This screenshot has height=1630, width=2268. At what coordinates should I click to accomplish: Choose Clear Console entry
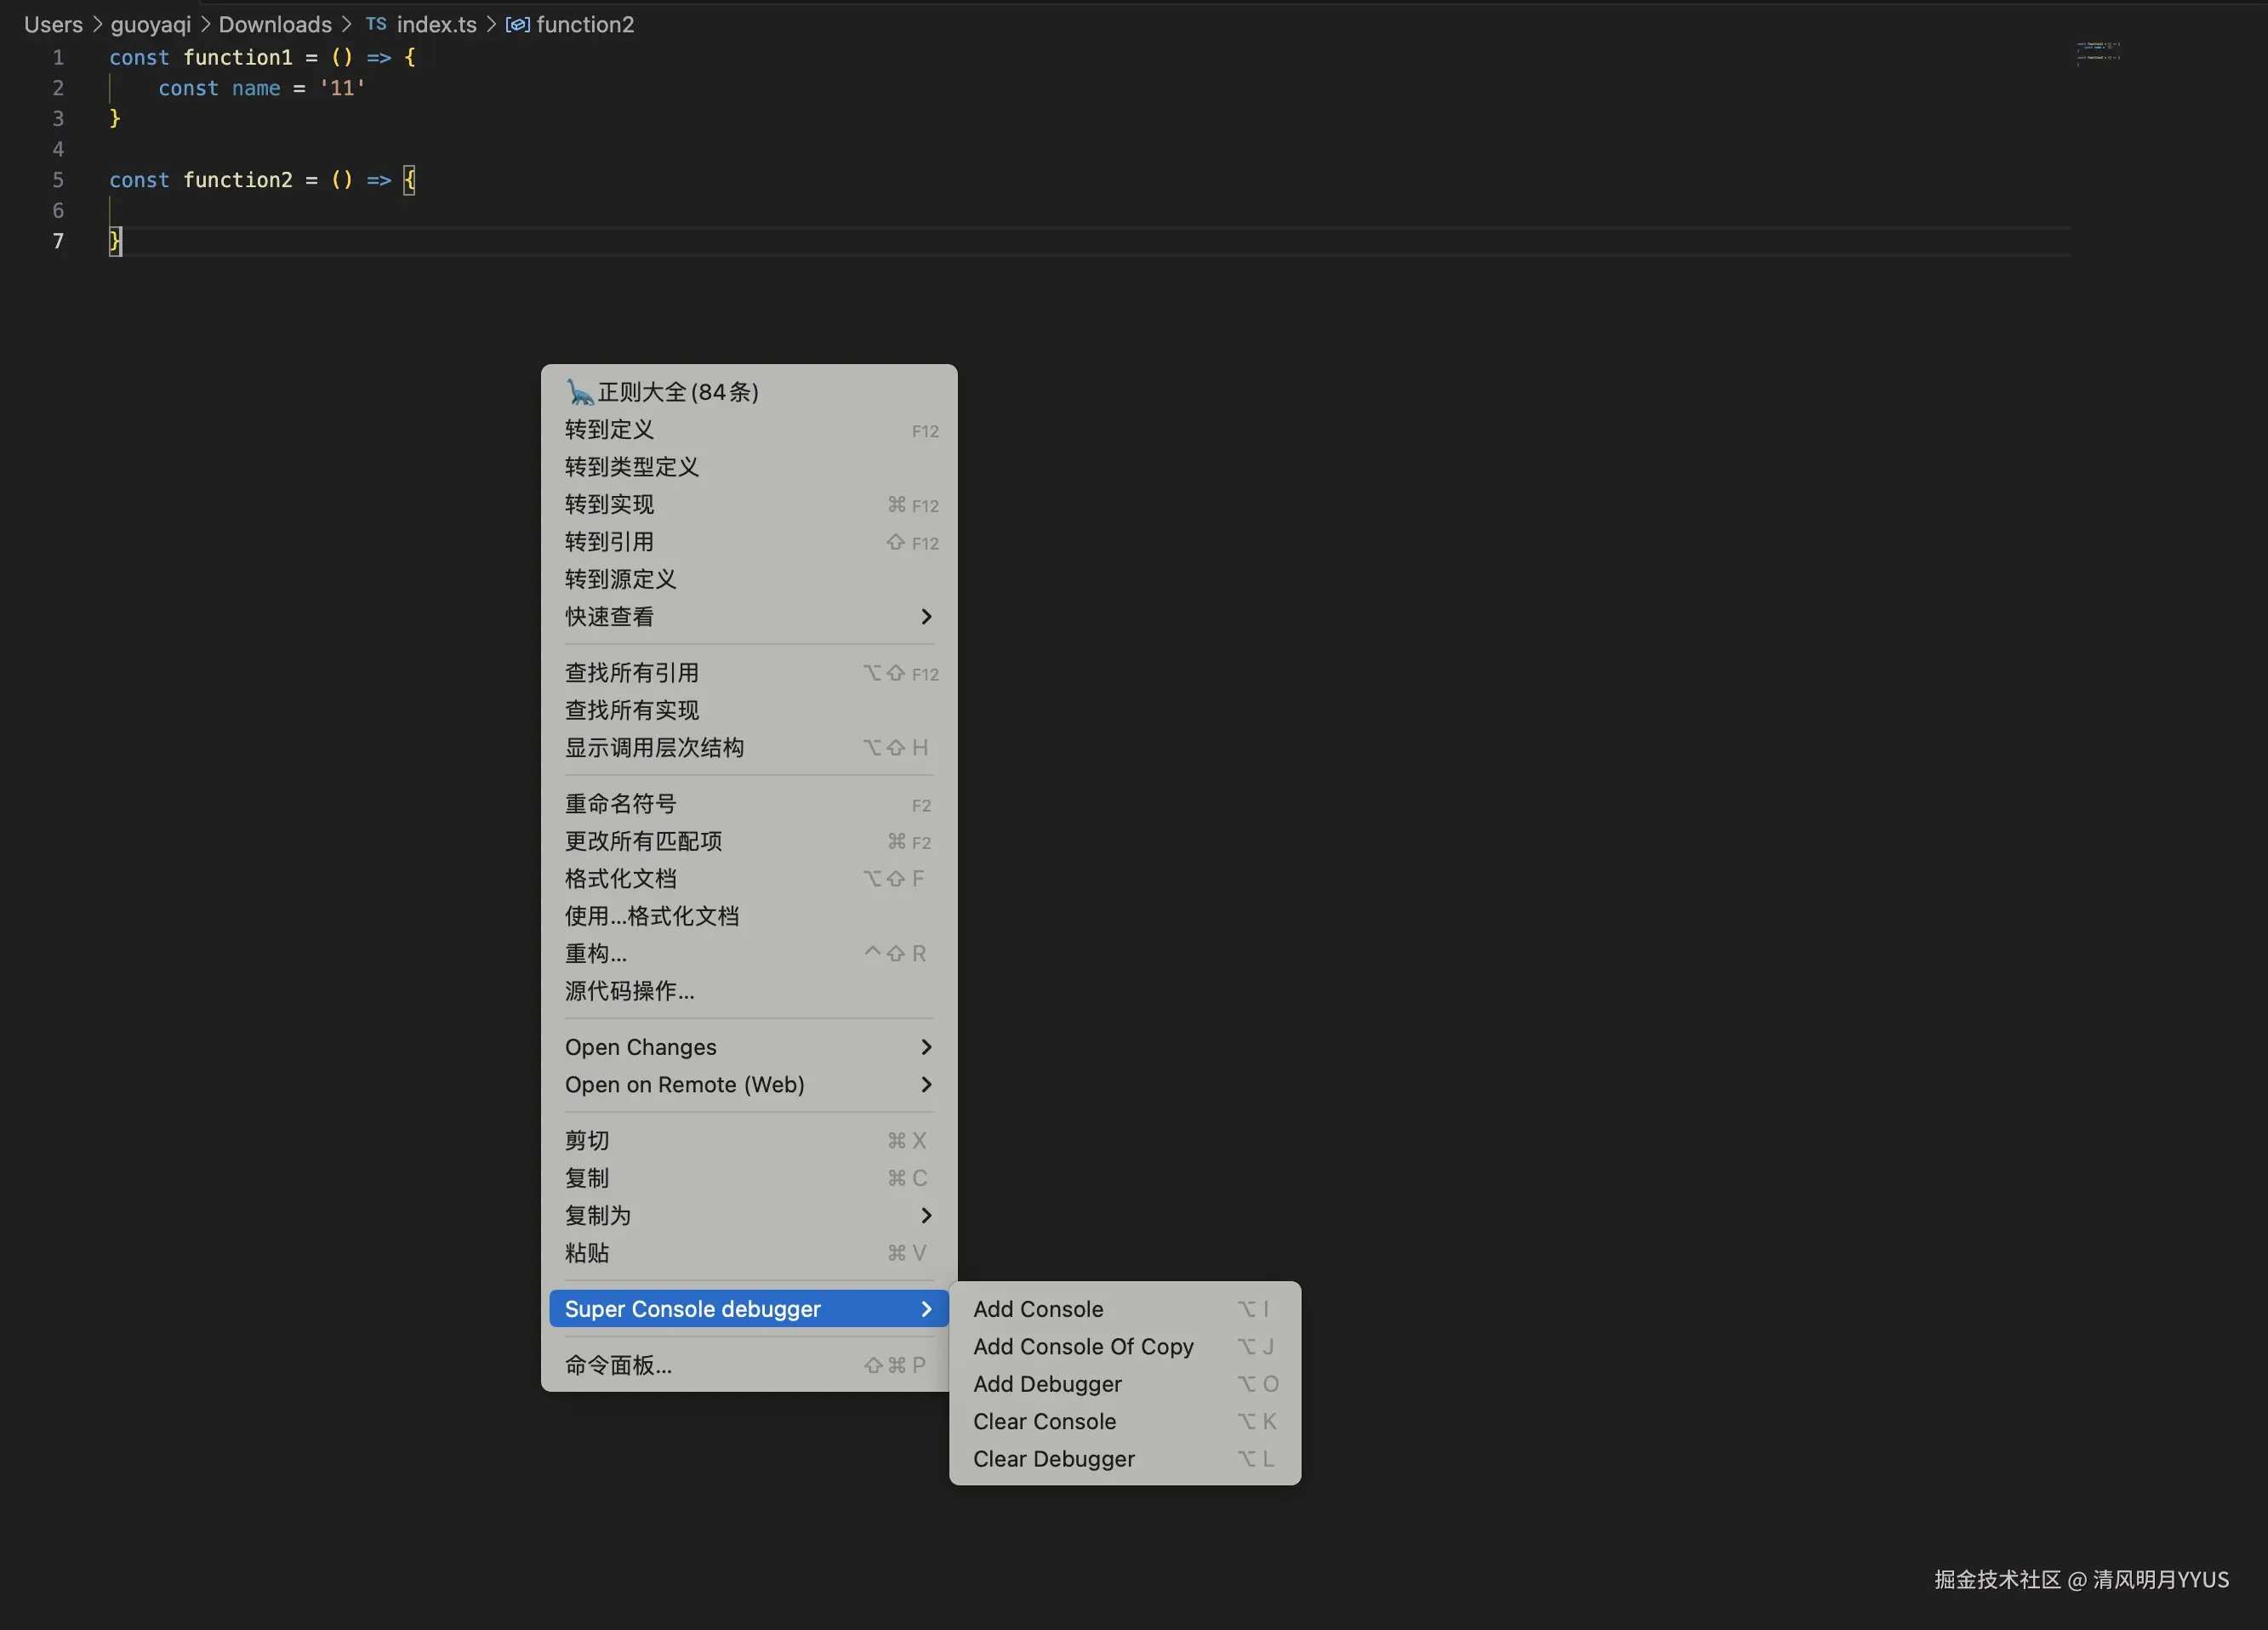pos(1044,1421)
